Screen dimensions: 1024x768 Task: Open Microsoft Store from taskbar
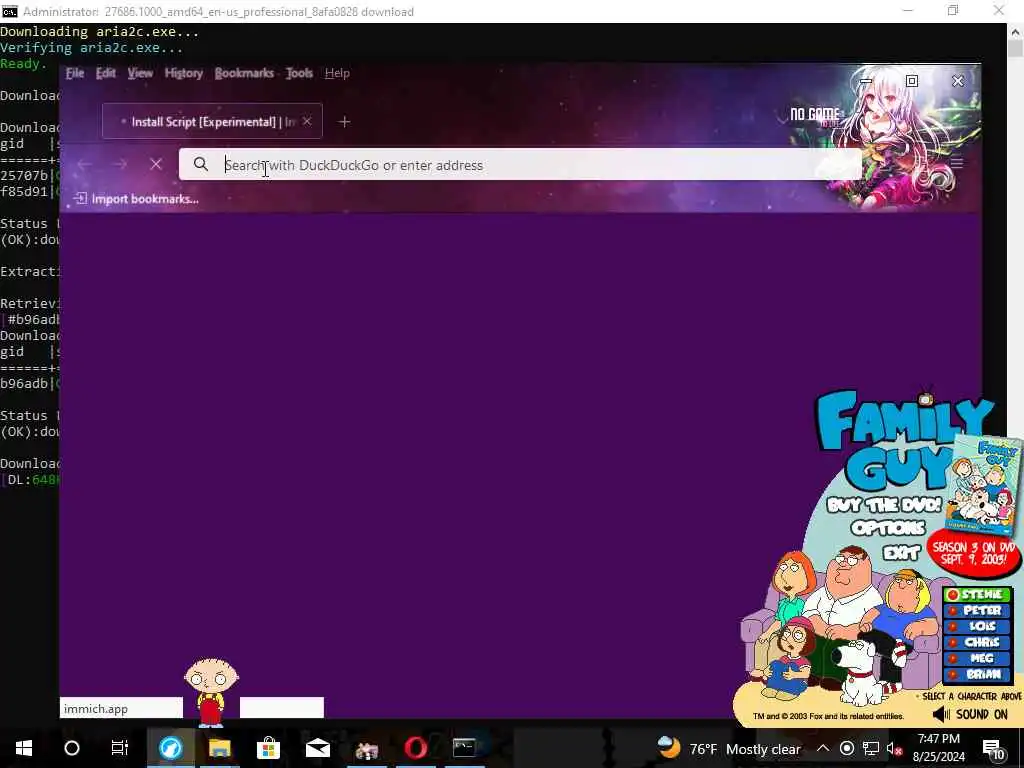pyautogui.click(x=268, y=748)
